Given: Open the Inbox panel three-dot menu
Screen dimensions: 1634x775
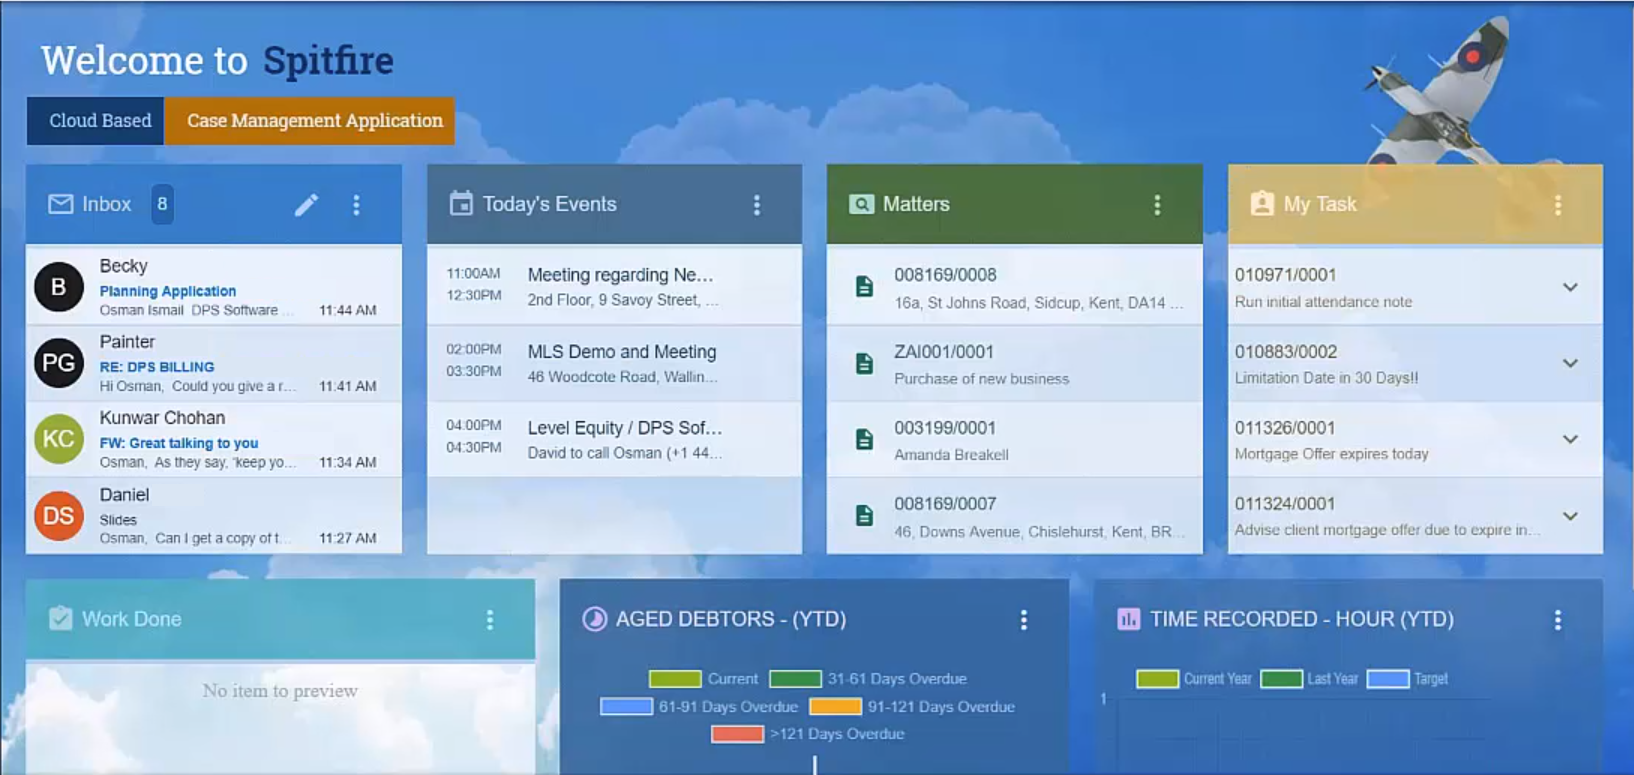Looking at the screenshot, I should (356, 205).
